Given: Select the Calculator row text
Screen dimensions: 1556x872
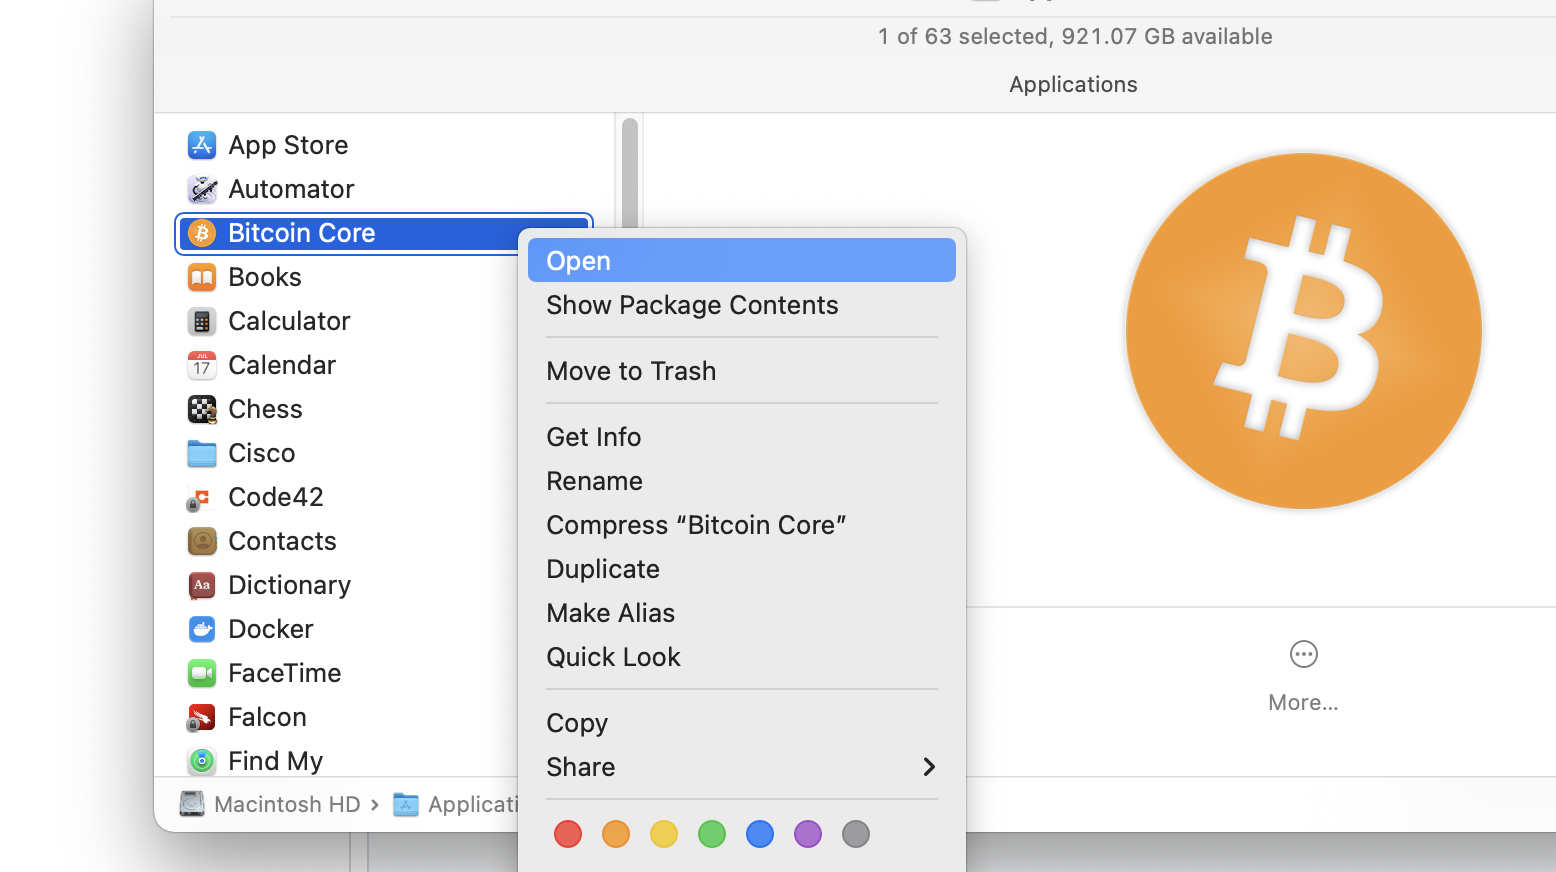Looking at the screenshot, I should [x=289, y=321].
